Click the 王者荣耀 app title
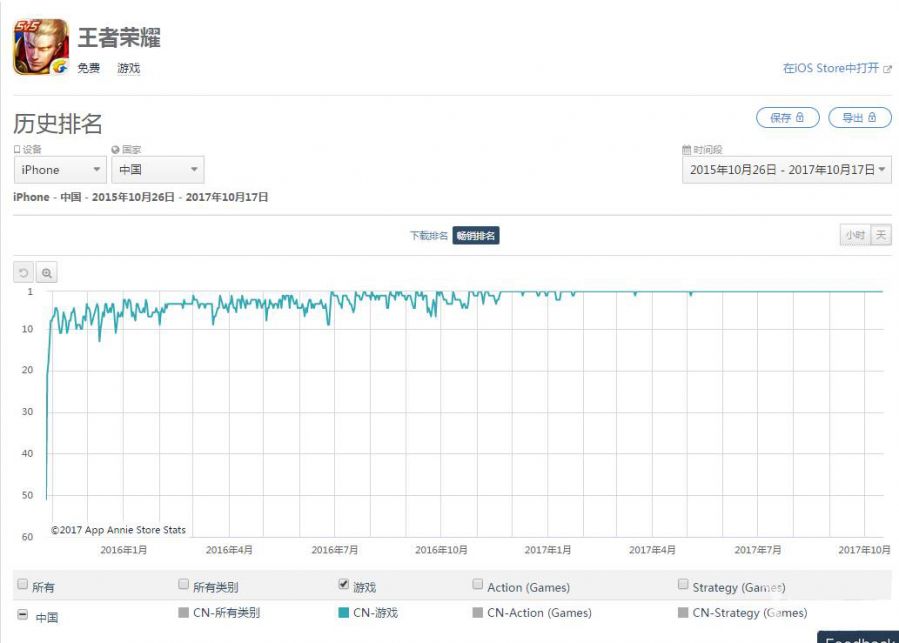899x643 pixels. tap(119, 38)
